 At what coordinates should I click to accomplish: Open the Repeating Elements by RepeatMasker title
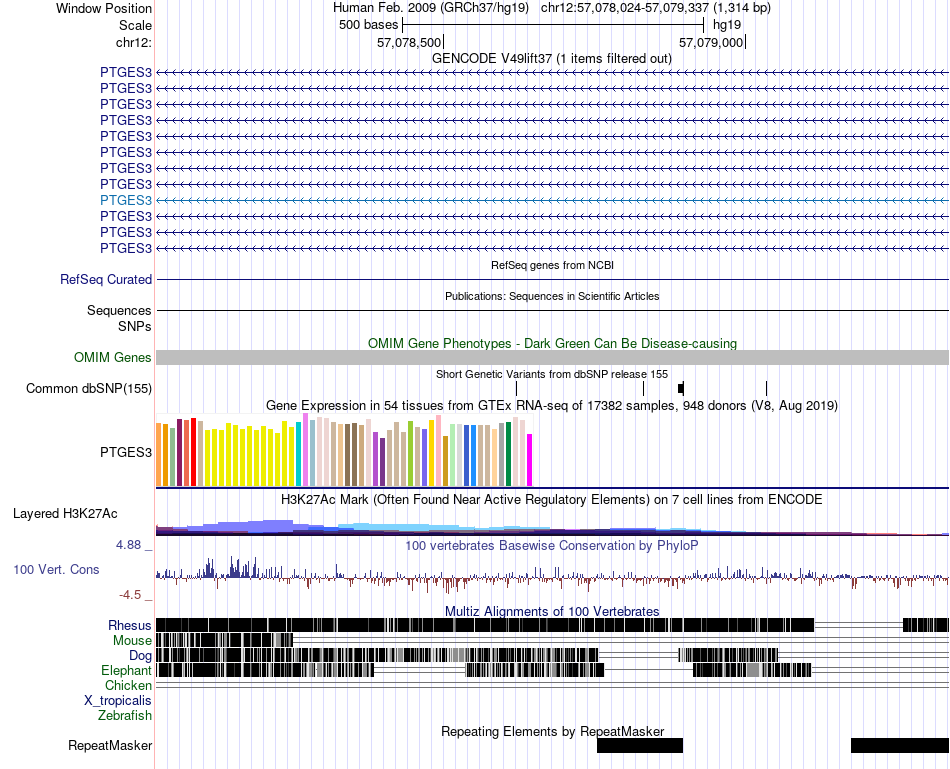click(x=552, y=731)
